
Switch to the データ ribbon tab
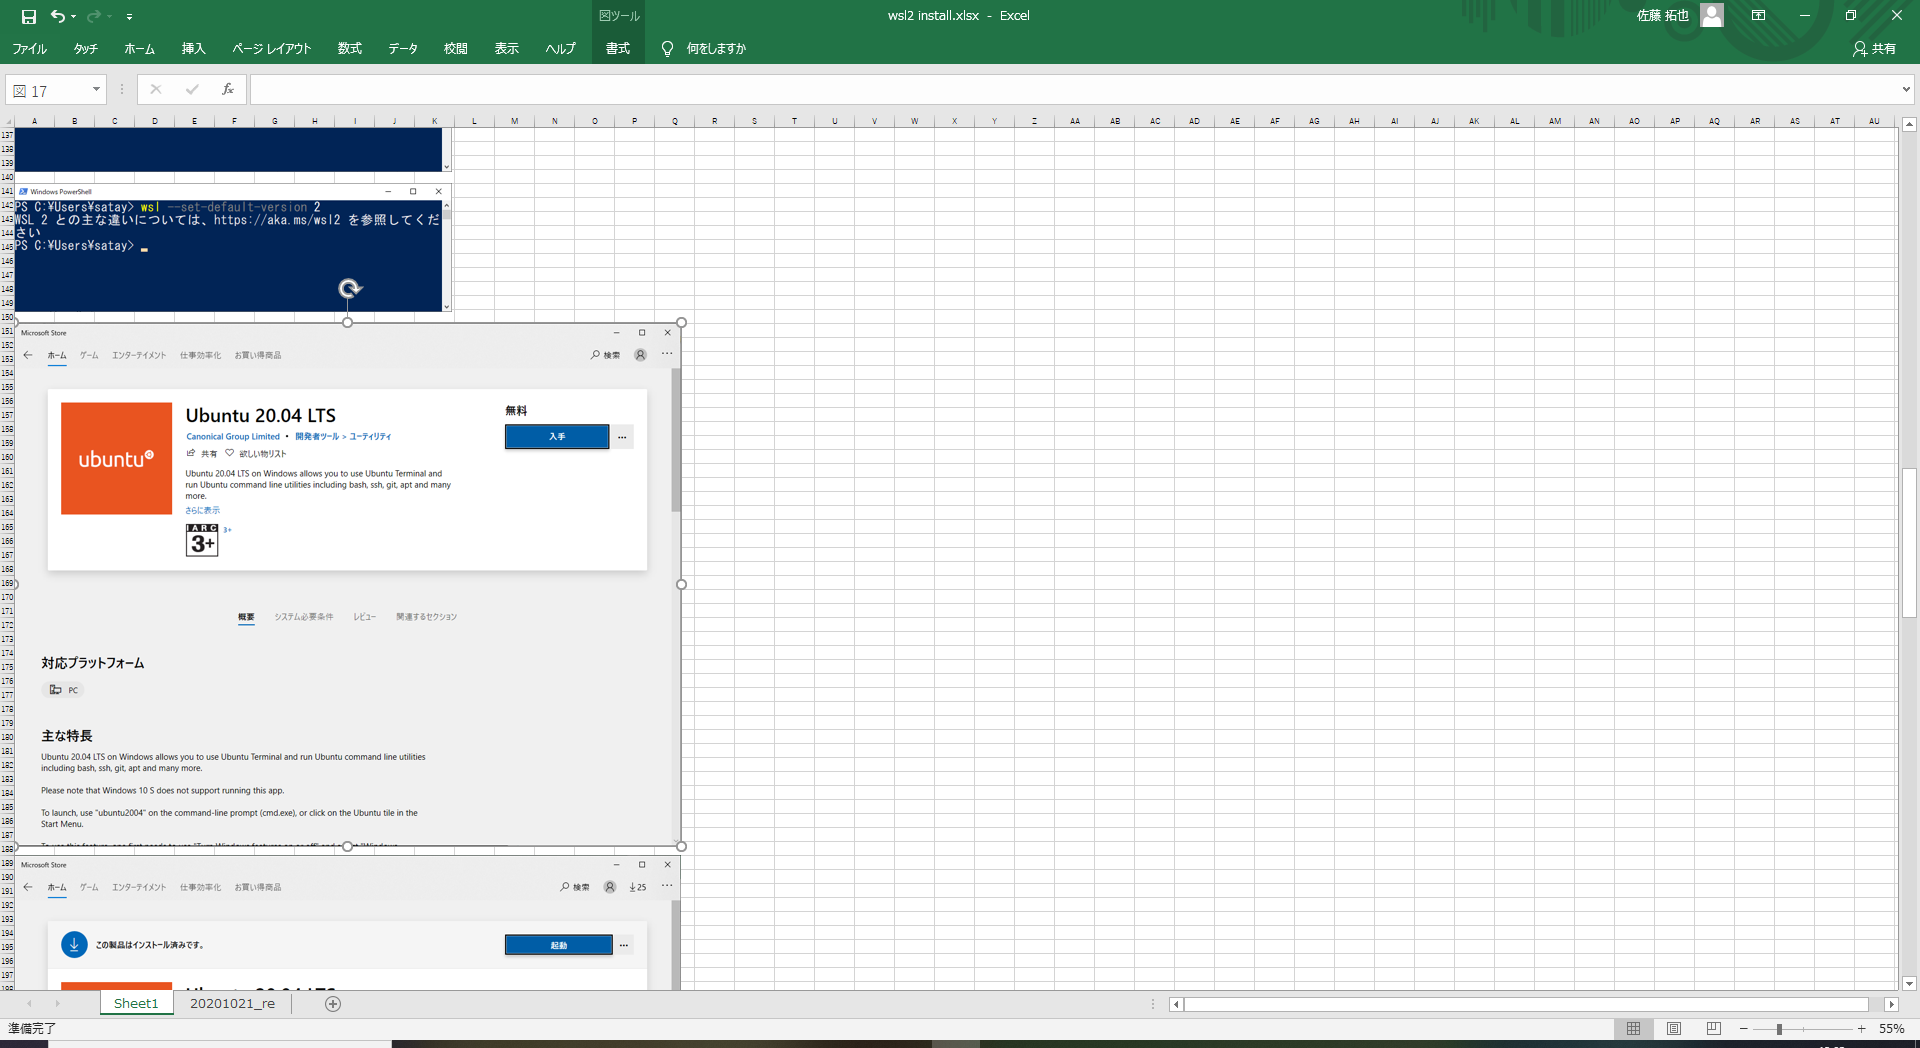[403, 48]
